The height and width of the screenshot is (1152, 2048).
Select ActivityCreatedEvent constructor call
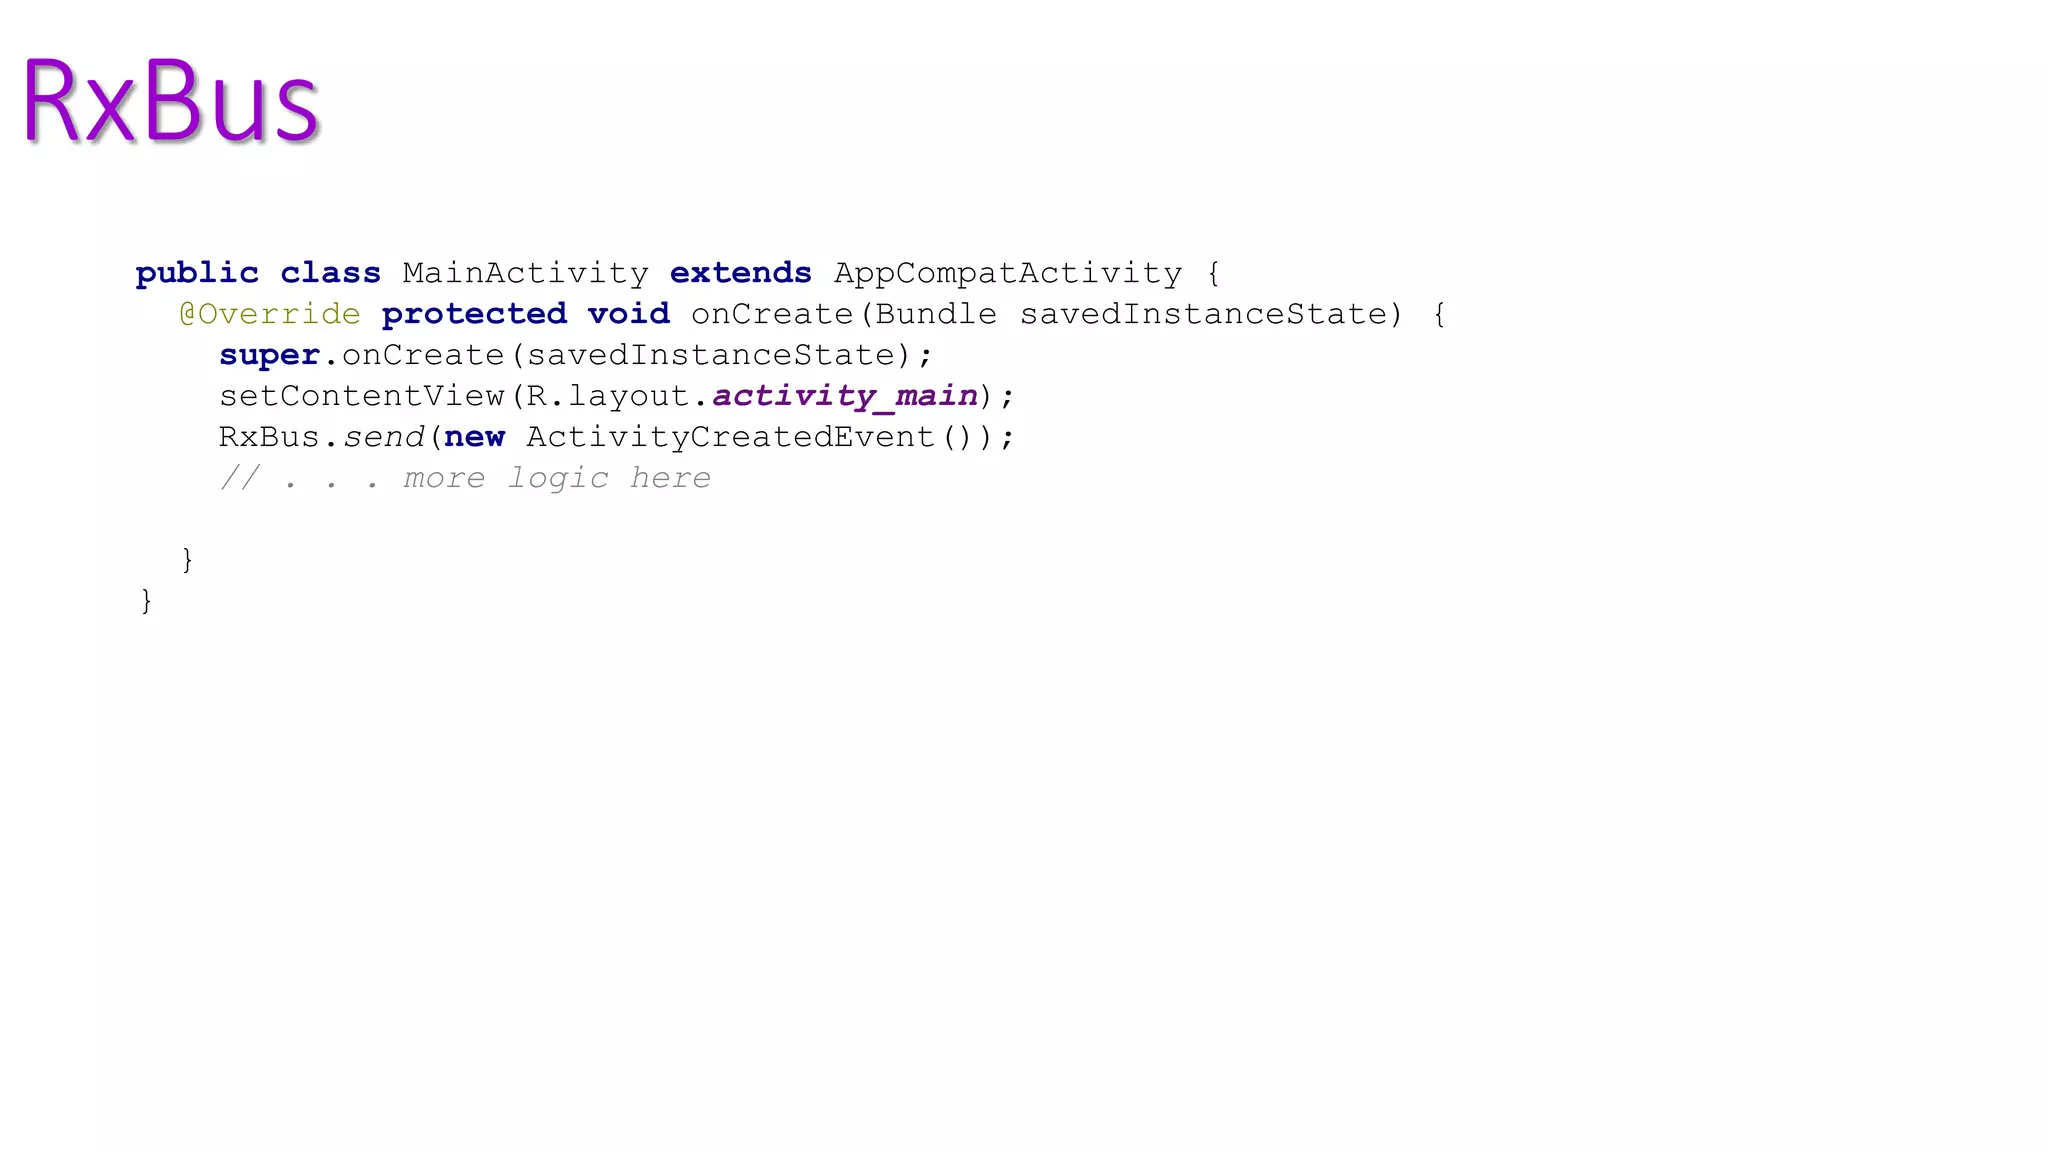click(x=730, y=437)
